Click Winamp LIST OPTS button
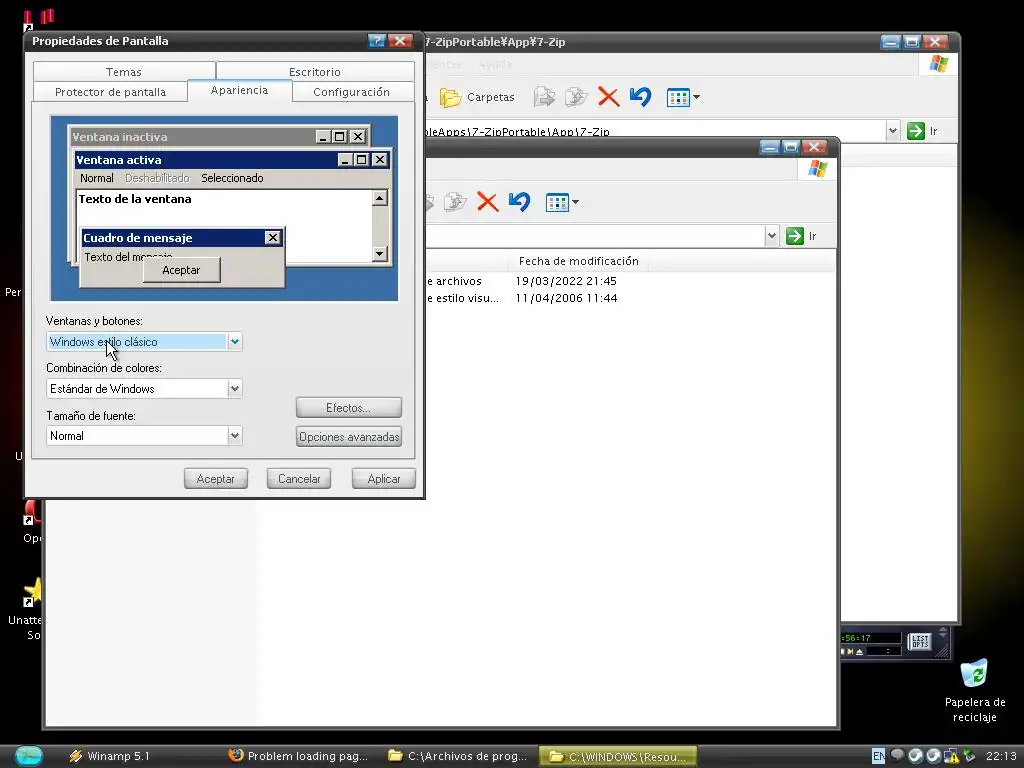Viewport: 1024px width, 768px height. [x=920, y=641]
